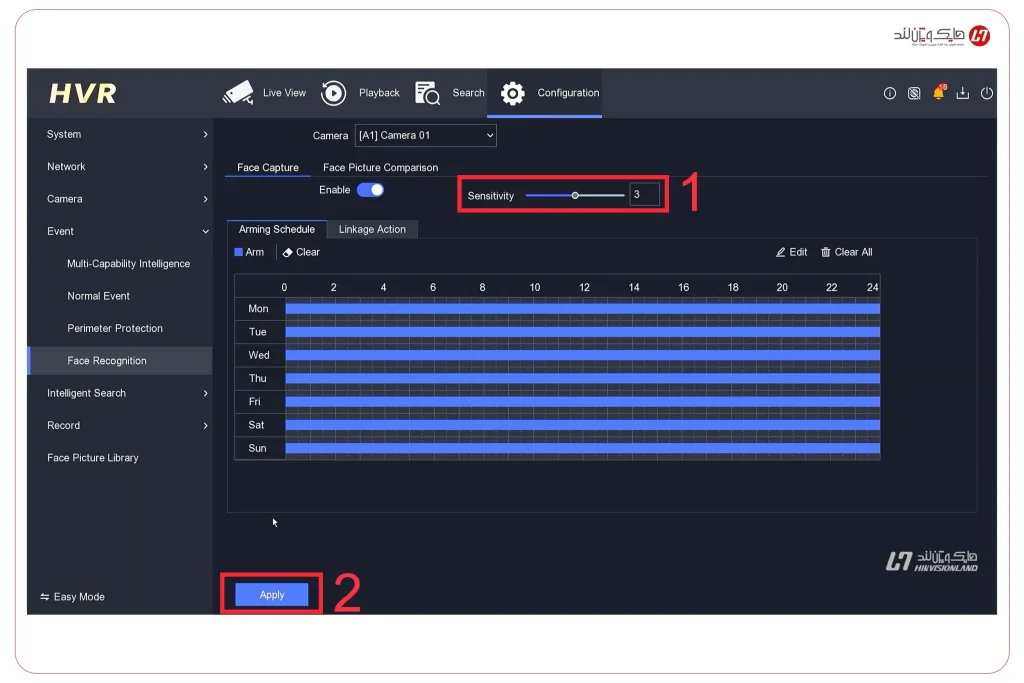This screenshot has height=683, width=1024.
Task: Open the Camera selection dropdown
Action: pyautogui.click(x=425, y=135)
